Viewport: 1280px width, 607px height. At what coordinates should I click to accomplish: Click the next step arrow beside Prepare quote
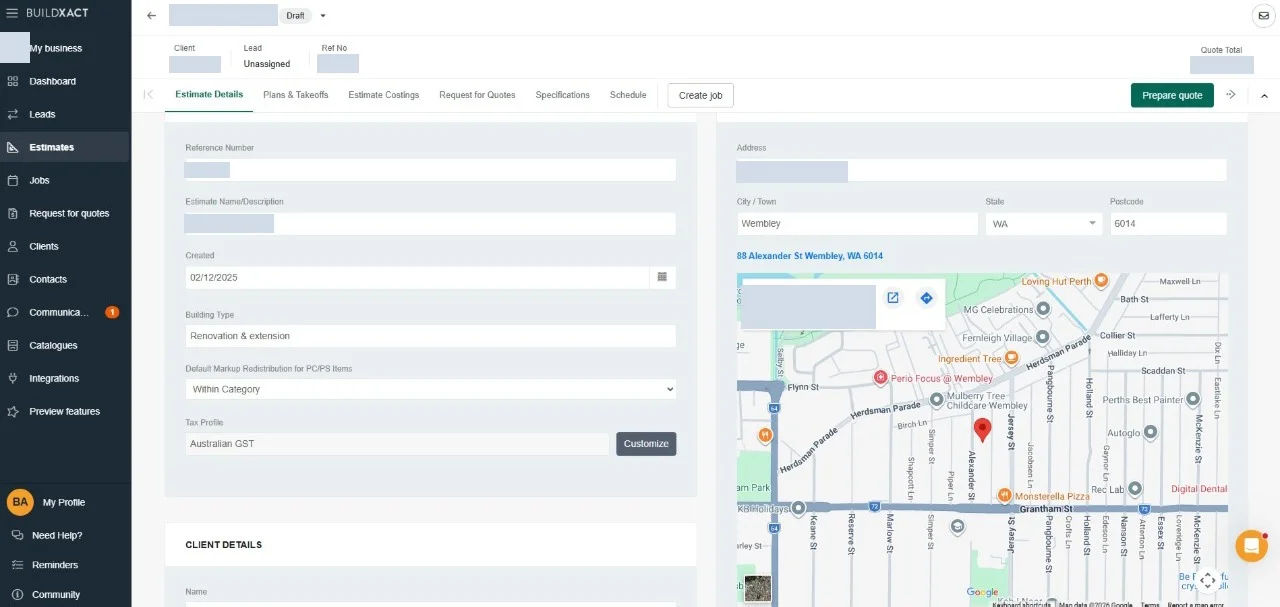click(x=1231, y=95)
